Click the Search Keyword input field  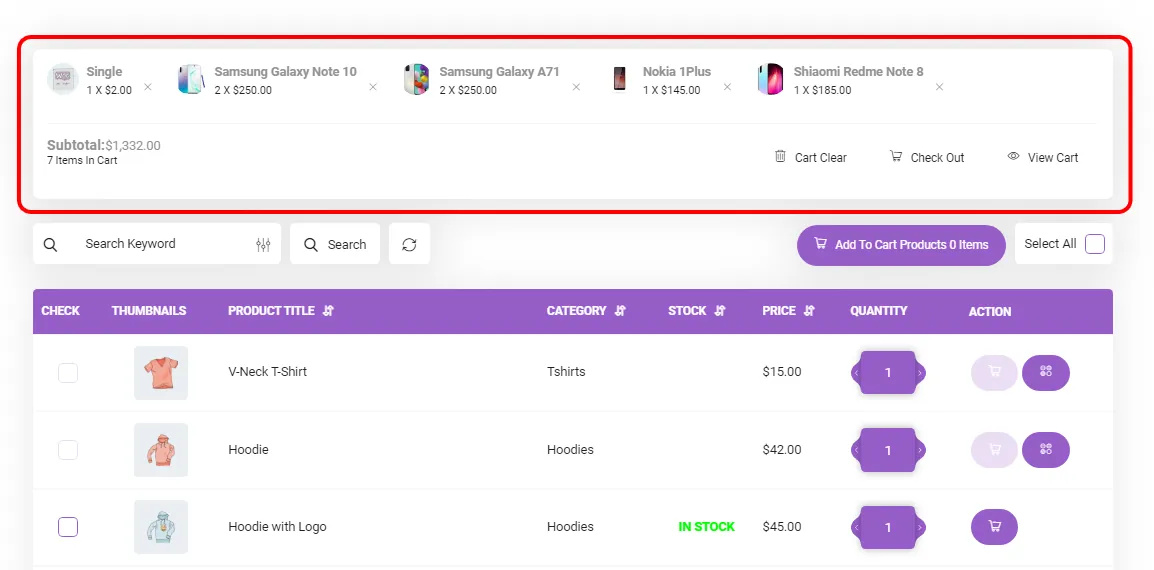coord(157,244)
